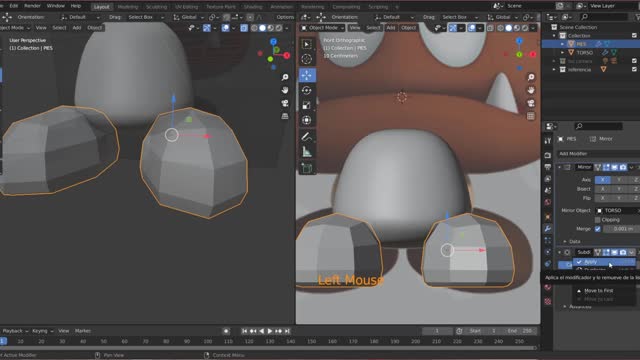640x360 pixels.
Task: Open the Render properties tab icon
Action: pyautogui.click(x=548, y=156)
